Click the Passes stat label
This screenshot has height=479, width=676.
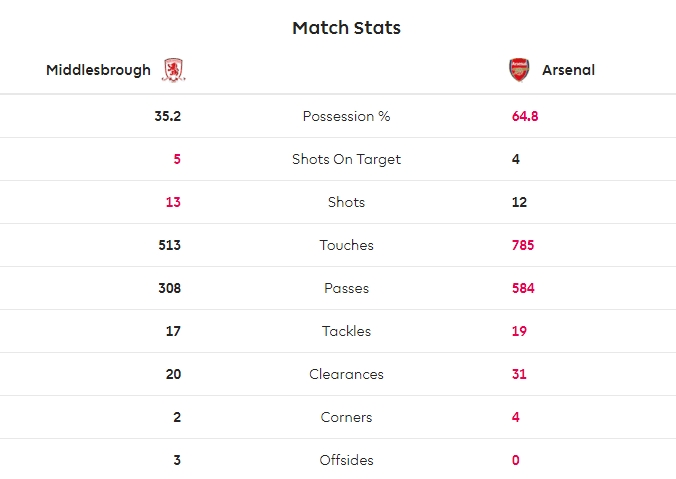click(x=346, y=288)
